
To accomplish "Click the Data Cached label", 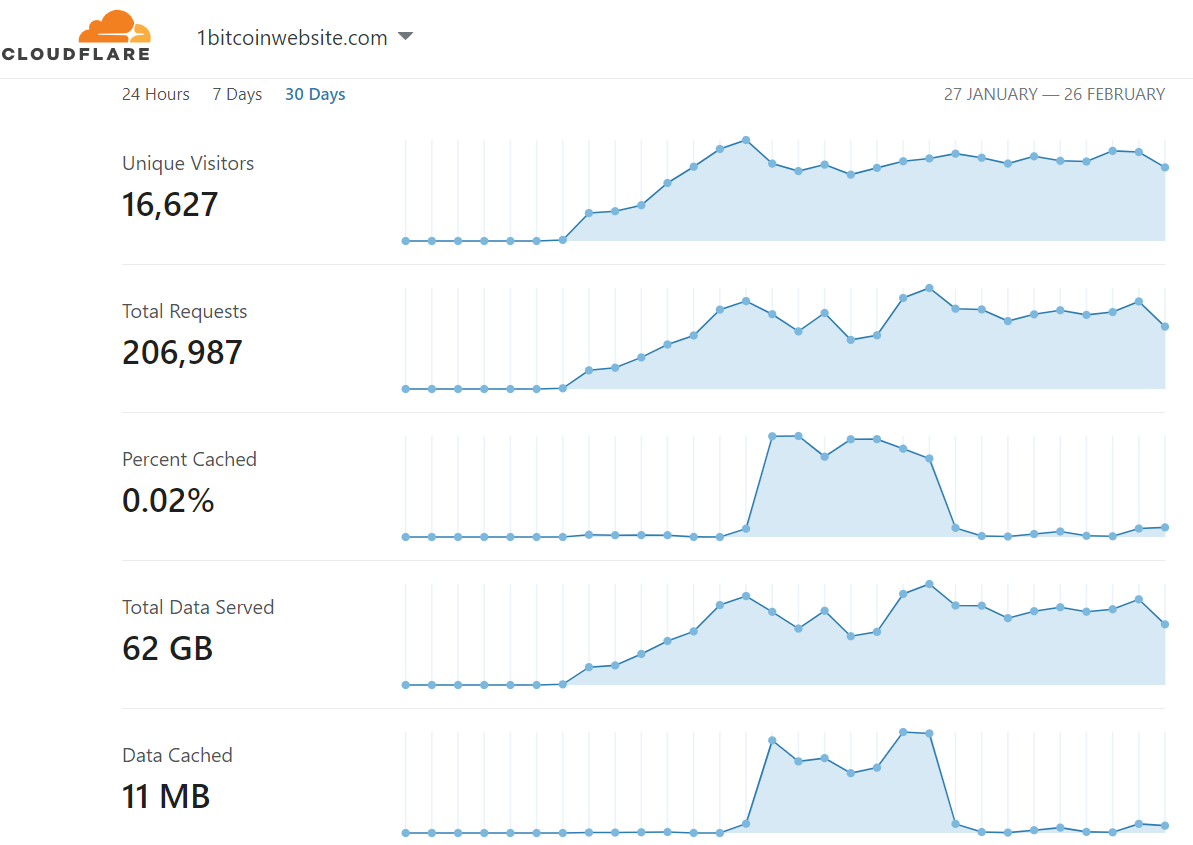I will [177, 755].
